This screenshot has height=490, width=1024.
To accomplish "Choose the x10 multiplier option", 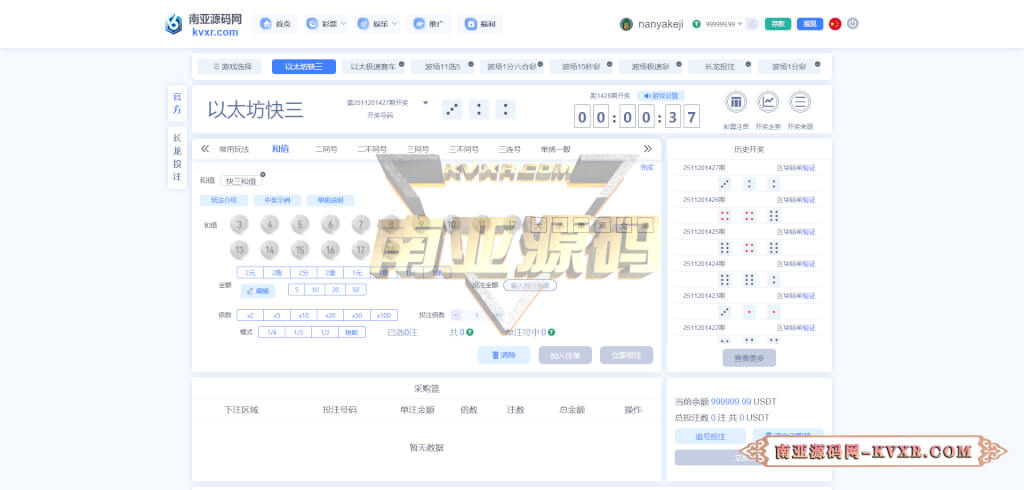I will click(x=303, y=315).
